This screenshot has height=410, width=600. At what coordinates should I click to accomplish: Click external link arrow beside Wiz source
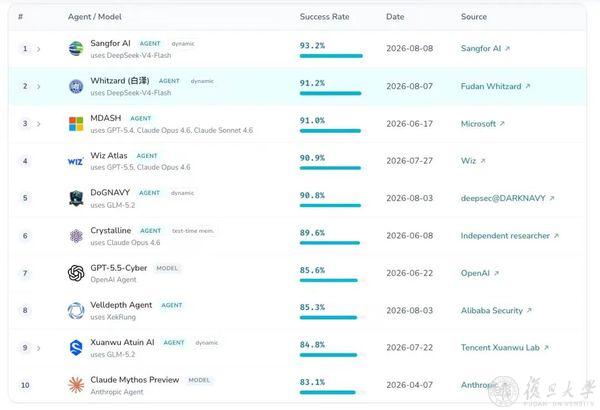(x=483, y=161)
